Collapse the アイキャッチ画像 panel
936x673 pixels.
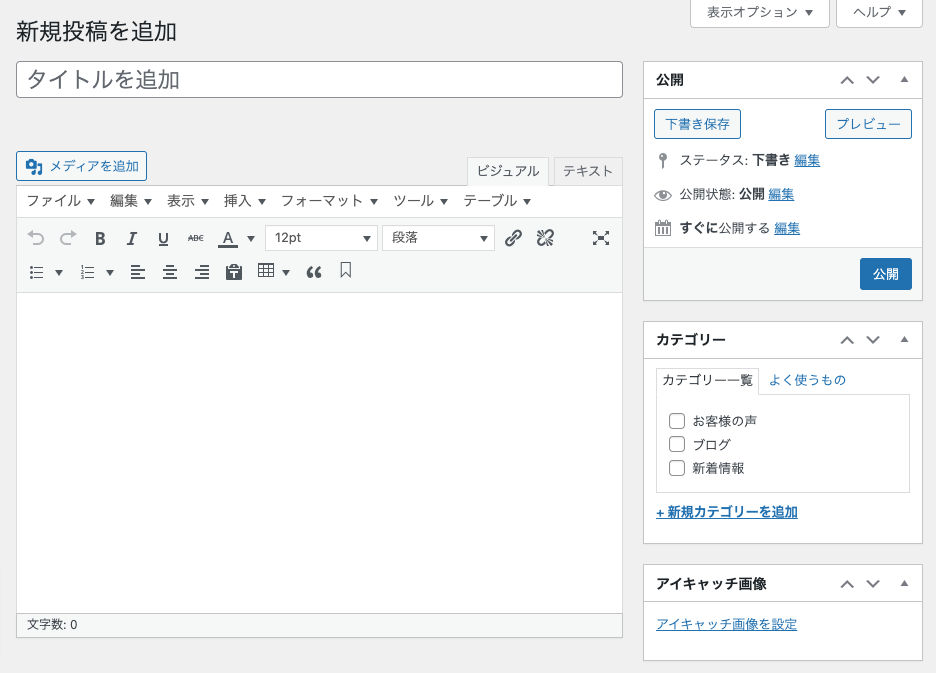(904, 583)
